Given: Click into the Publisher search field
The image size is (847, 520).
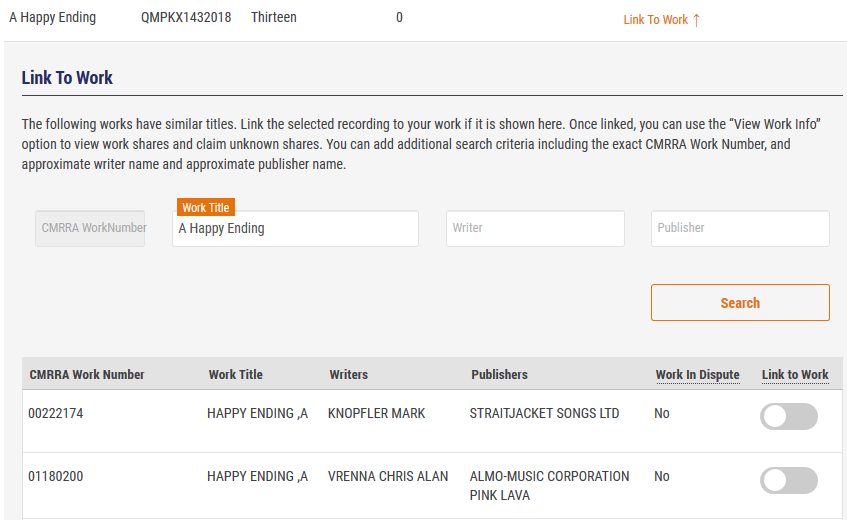Looking at the screenshot, I should click(x=740, y=228).
